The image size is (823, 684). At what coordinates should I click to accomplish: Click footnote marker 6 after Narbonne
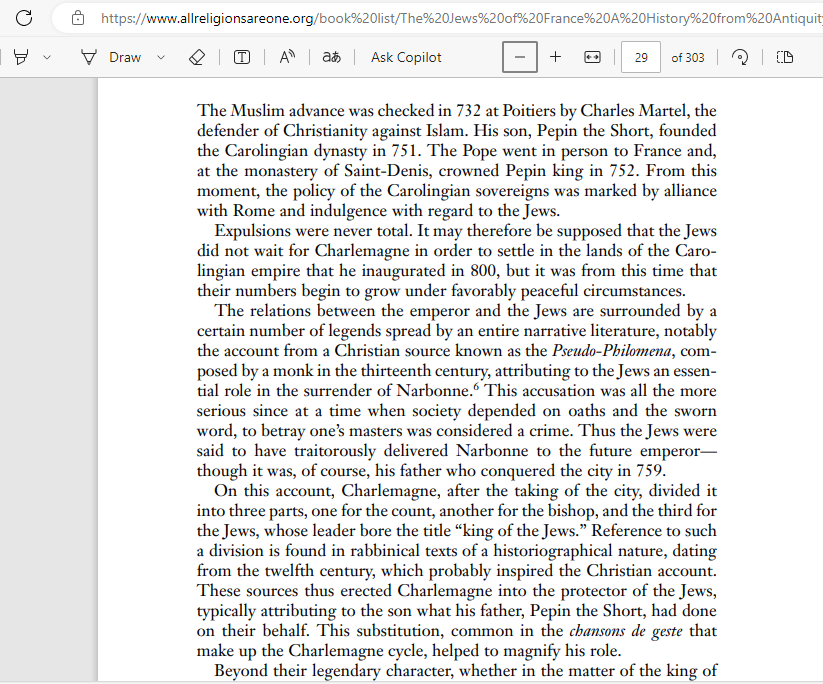coord(477,387)
